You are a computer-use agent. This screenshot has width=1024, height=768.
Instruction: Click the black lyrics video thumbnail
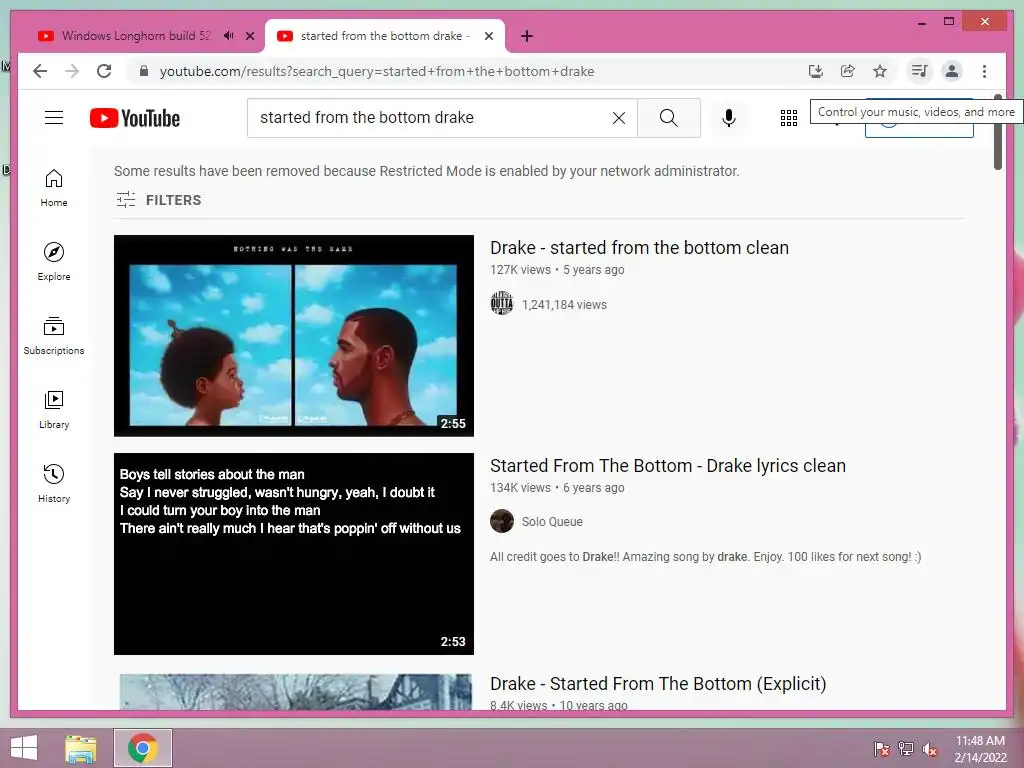294,554
